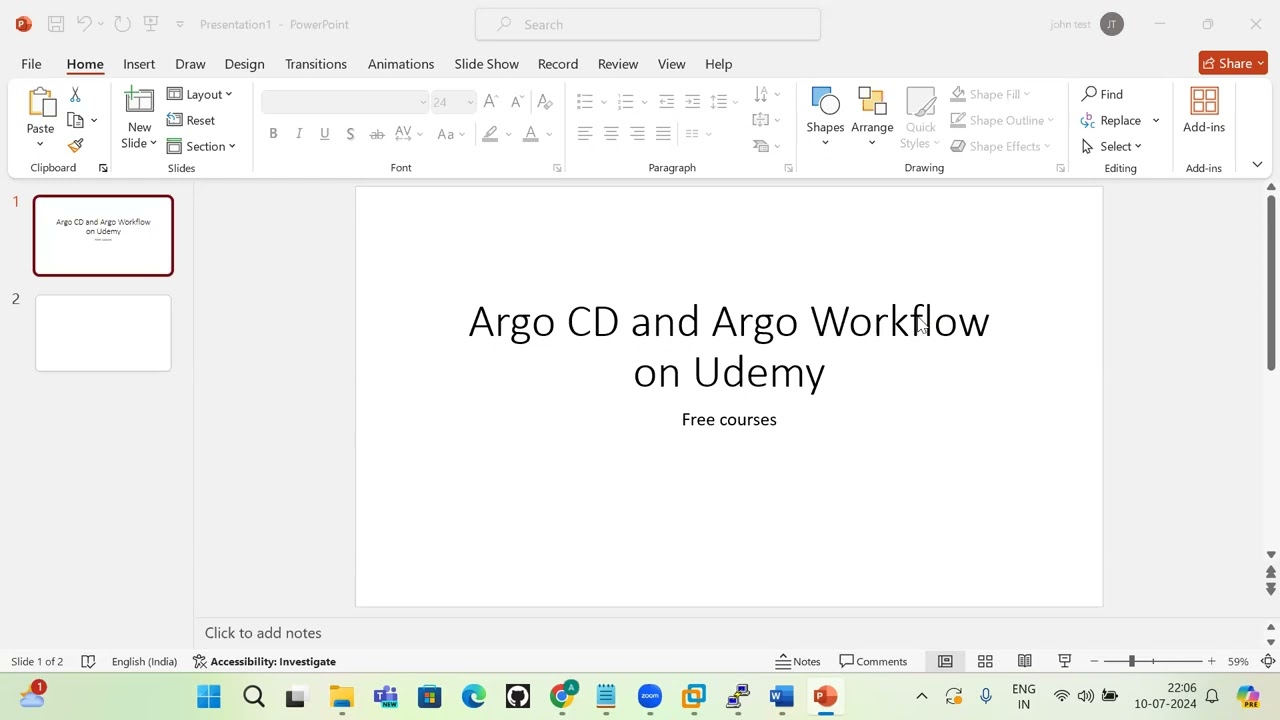Open Paragraph dialog launcher

[788, 168]
